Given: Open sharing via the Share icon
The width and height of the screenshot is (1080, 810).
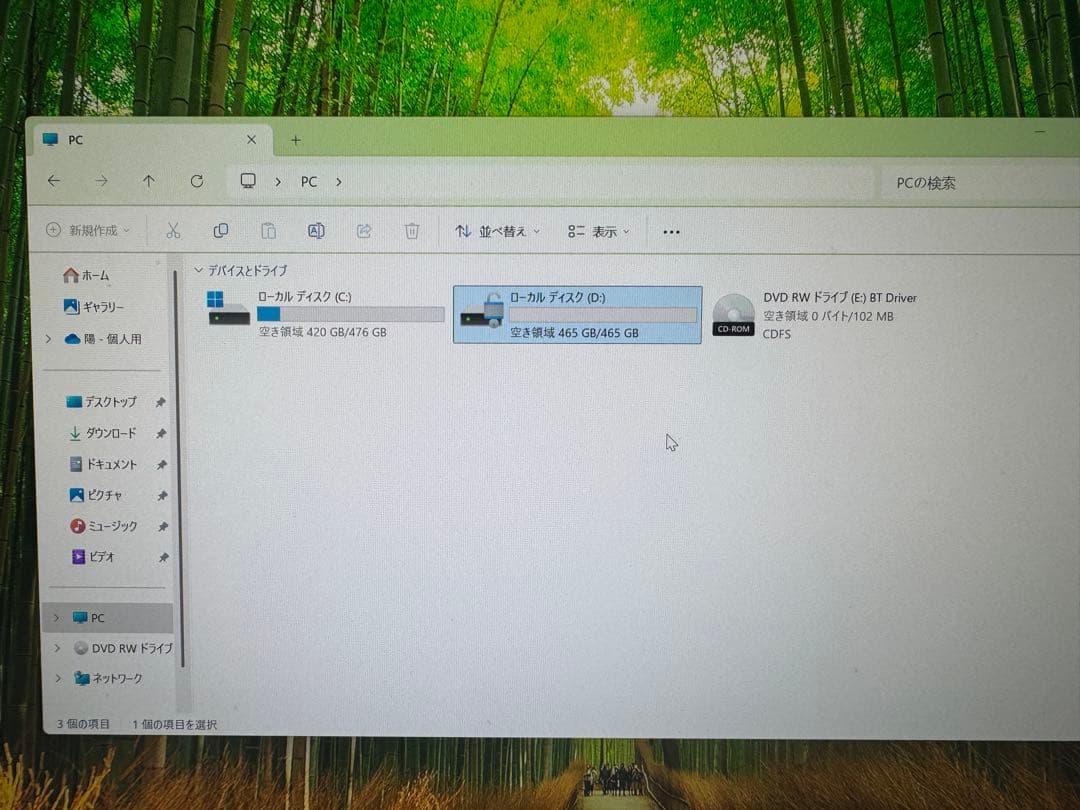Looking at the screenshot, I should click(363, 231).
